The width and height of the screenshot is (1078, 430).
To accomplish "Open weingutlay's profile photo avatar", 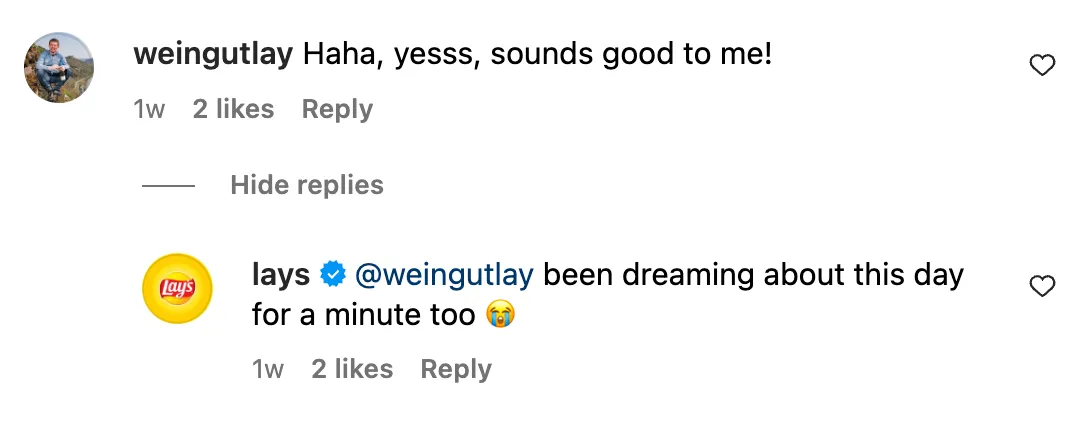I will pos(59,66).
